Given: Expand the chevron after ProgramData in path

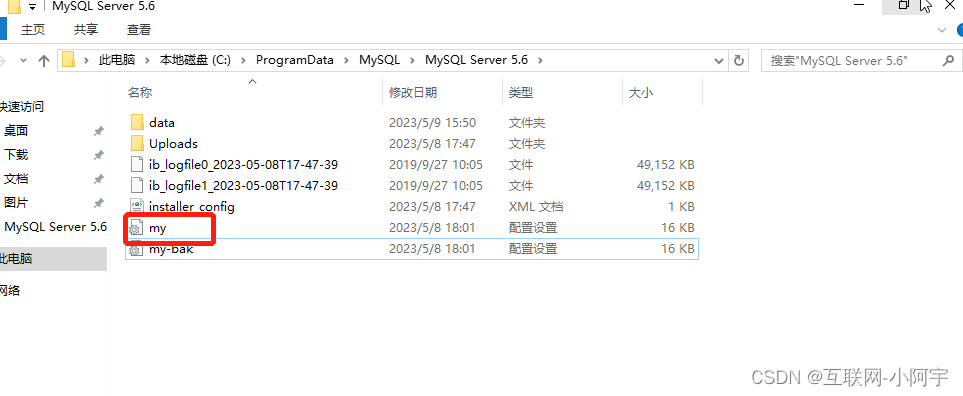Looking at the screenshot, I should point(346,60).
